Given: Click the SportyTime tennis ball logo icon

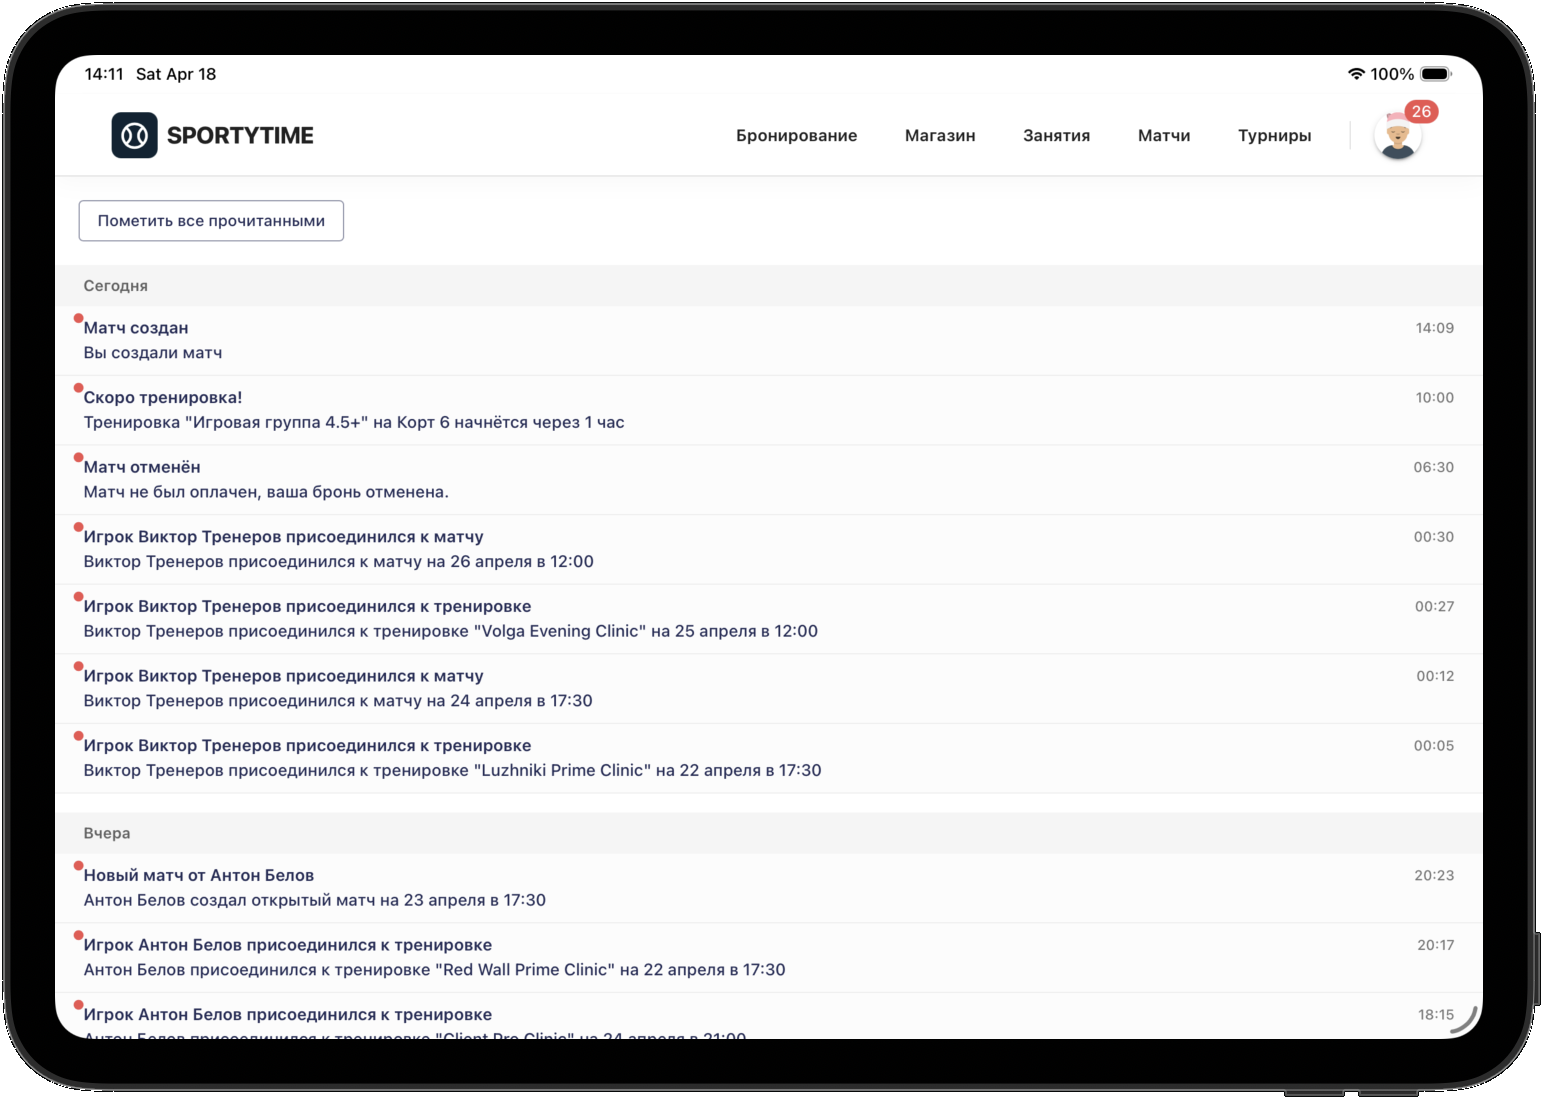Looking at the screenshot, I should point(134,135).
